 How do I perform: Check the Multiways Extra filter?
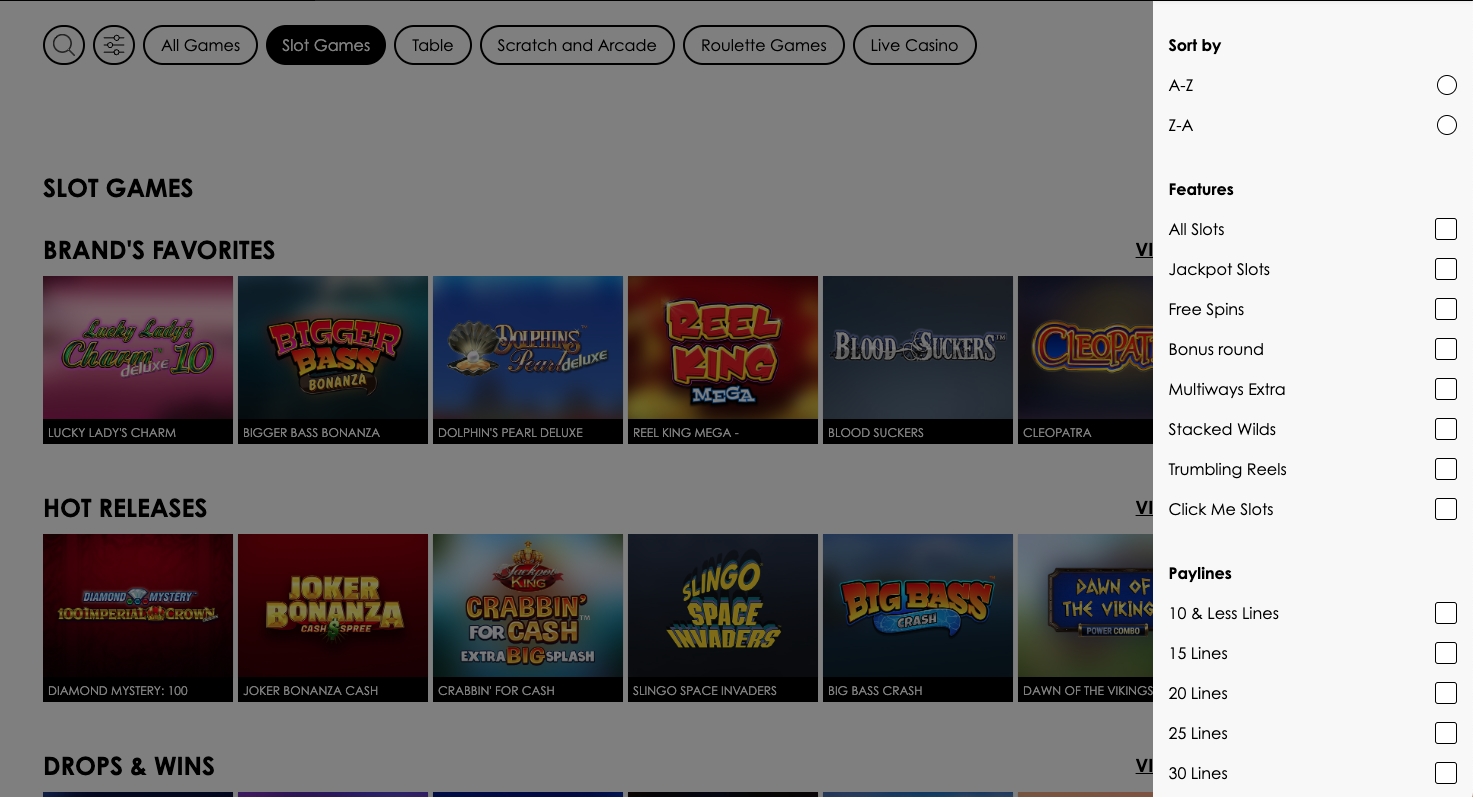pos(1446,389)
